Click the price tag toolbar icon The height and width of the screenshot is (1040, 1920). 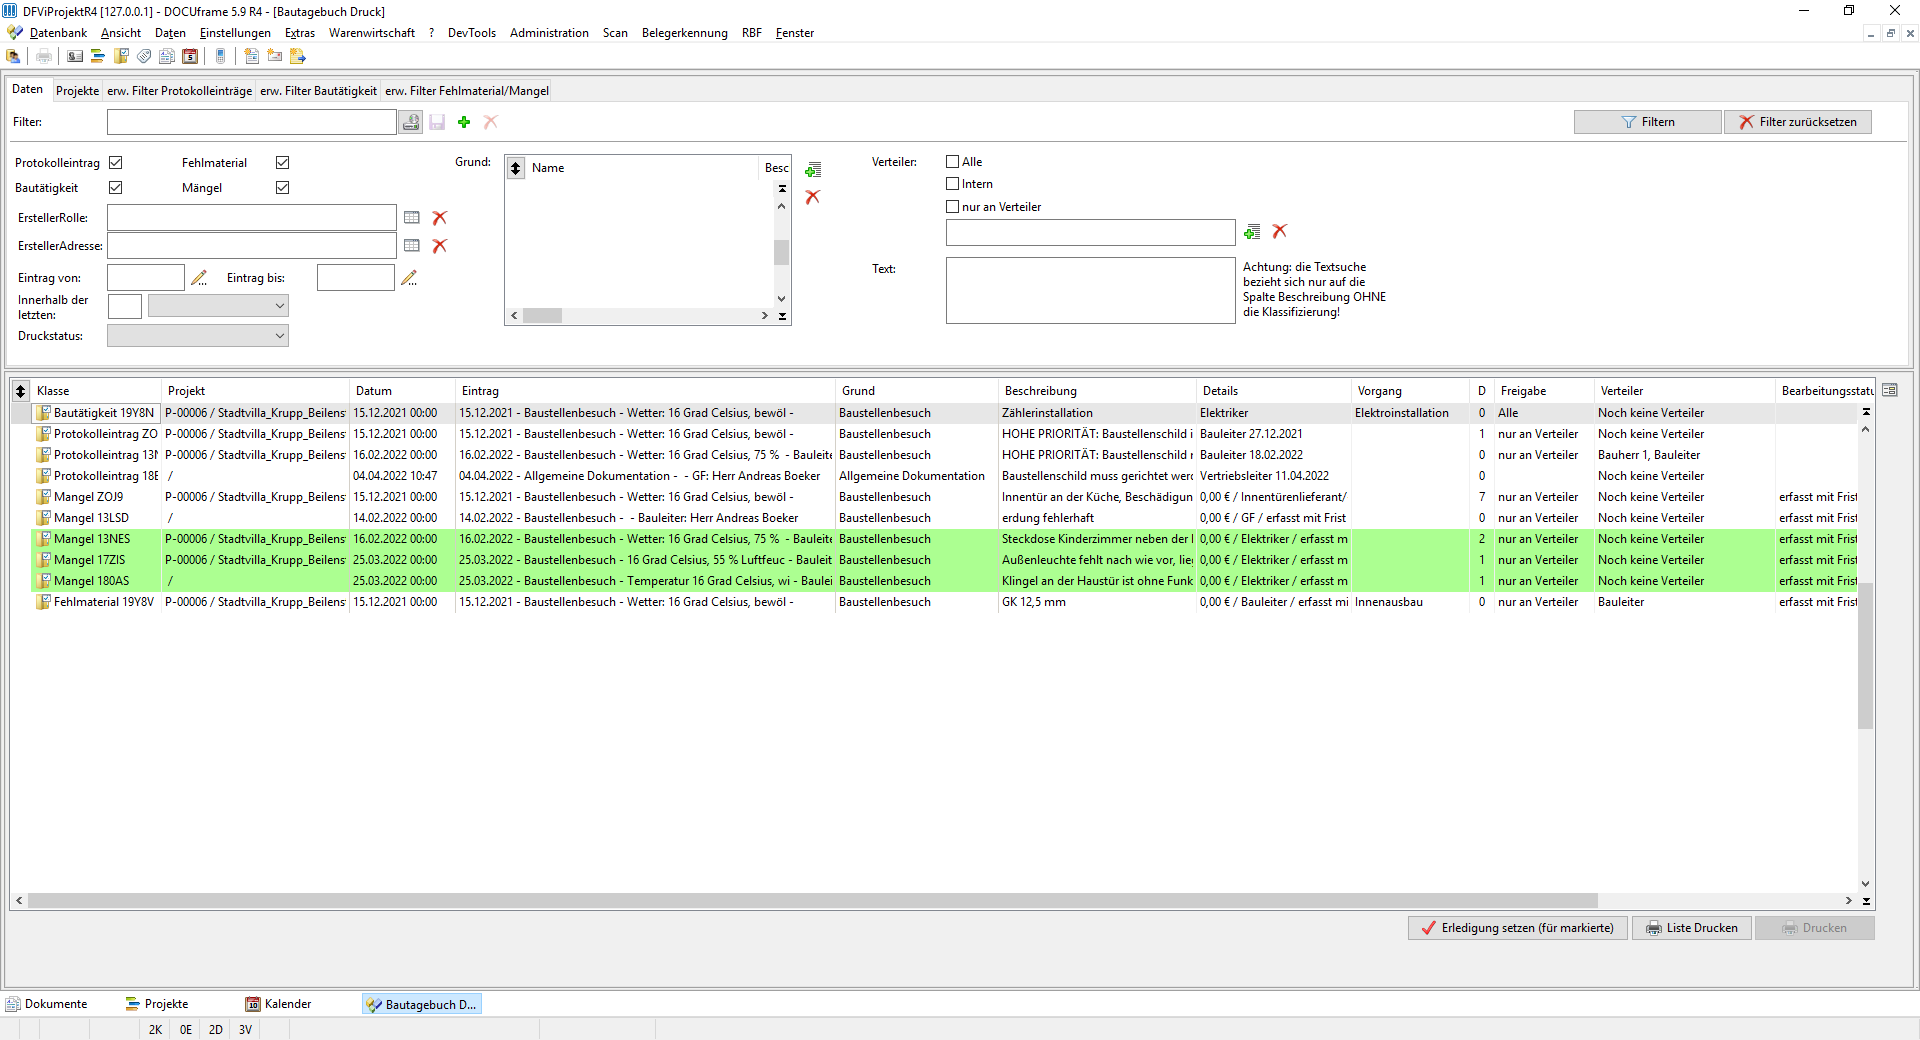[x=144, y=56]
